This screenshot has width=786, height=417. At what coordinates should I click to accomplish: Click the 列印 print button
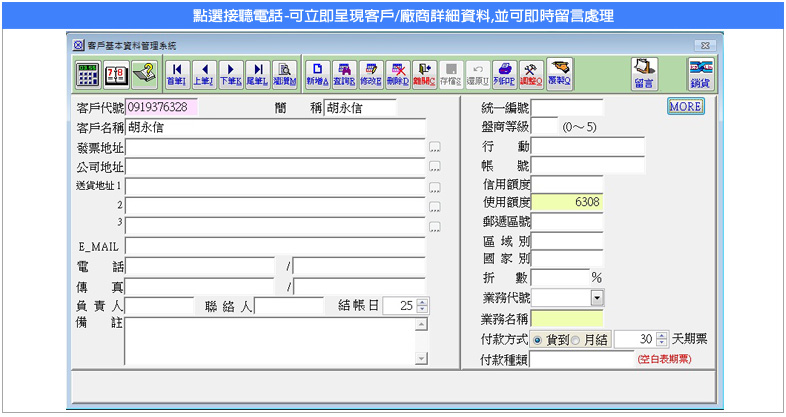pos(503,74)
